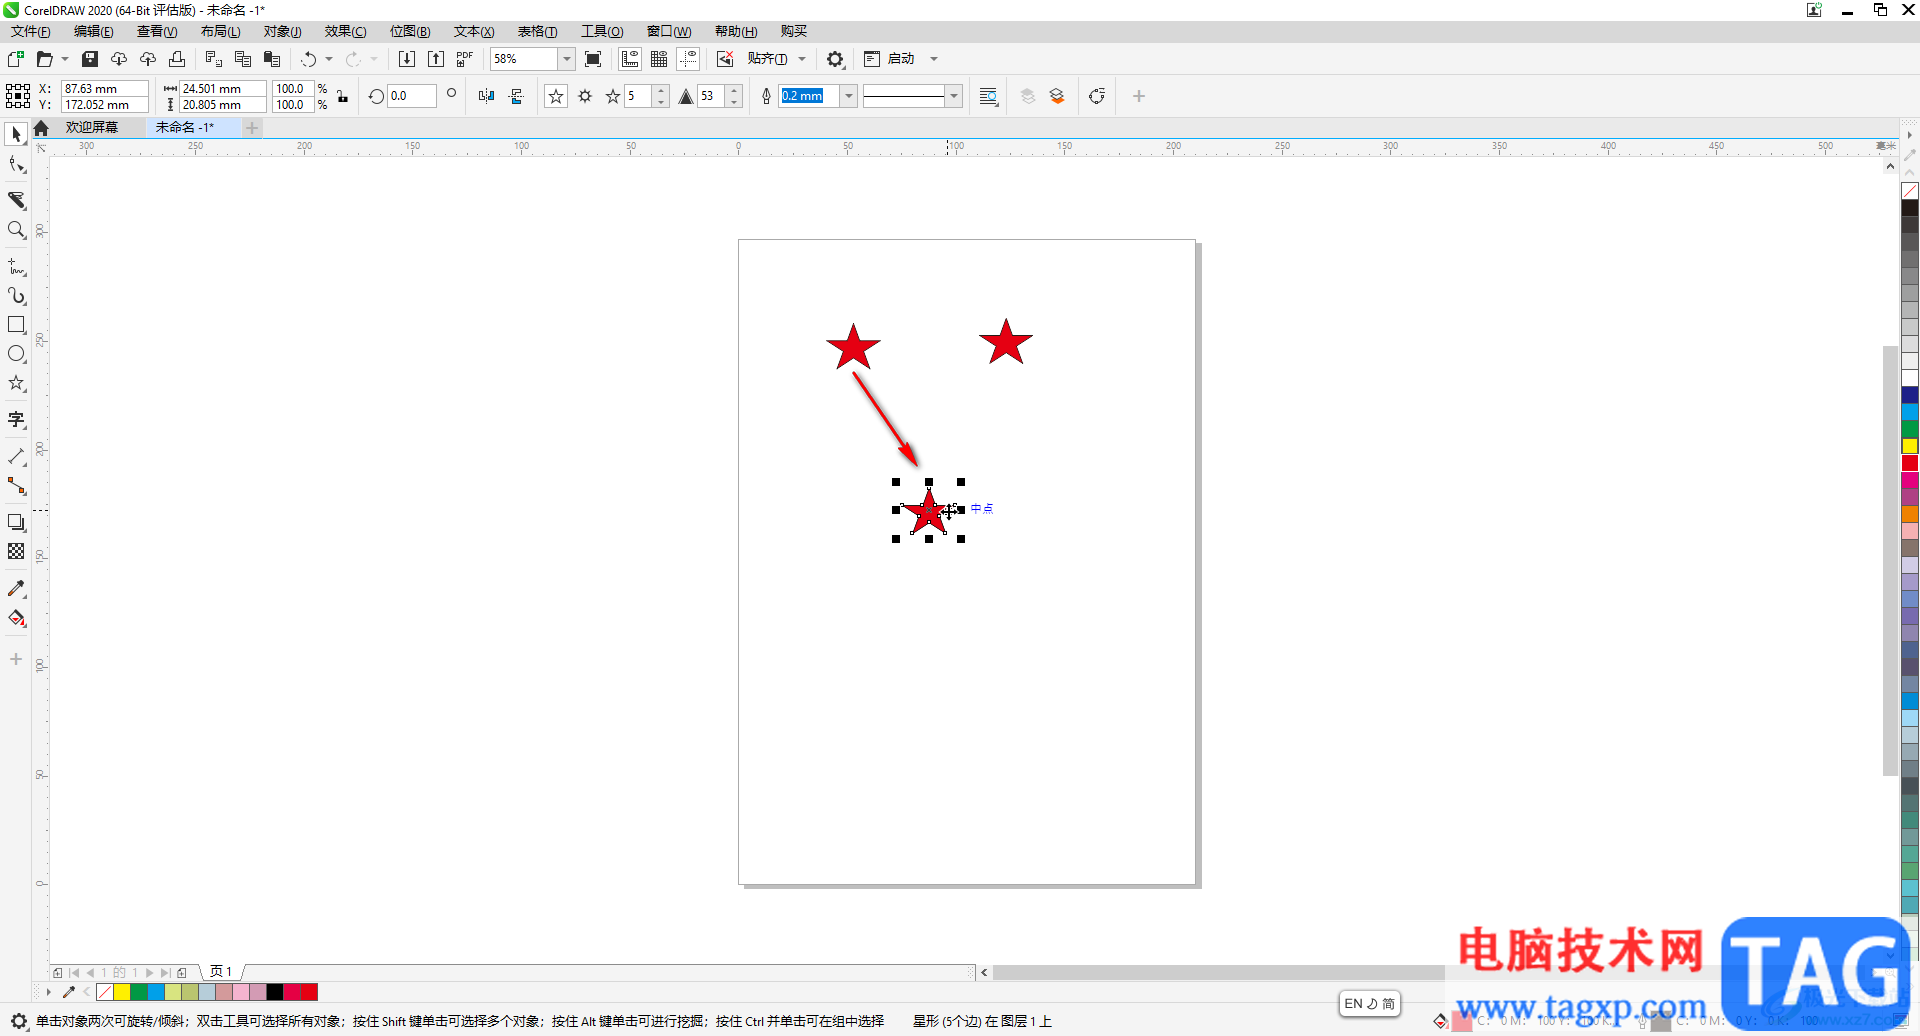The height and width of the screenshot is (1036, 1920).
Task: Expand the outline width 0.2 mm dropdown
Action: tap(849, 96)
